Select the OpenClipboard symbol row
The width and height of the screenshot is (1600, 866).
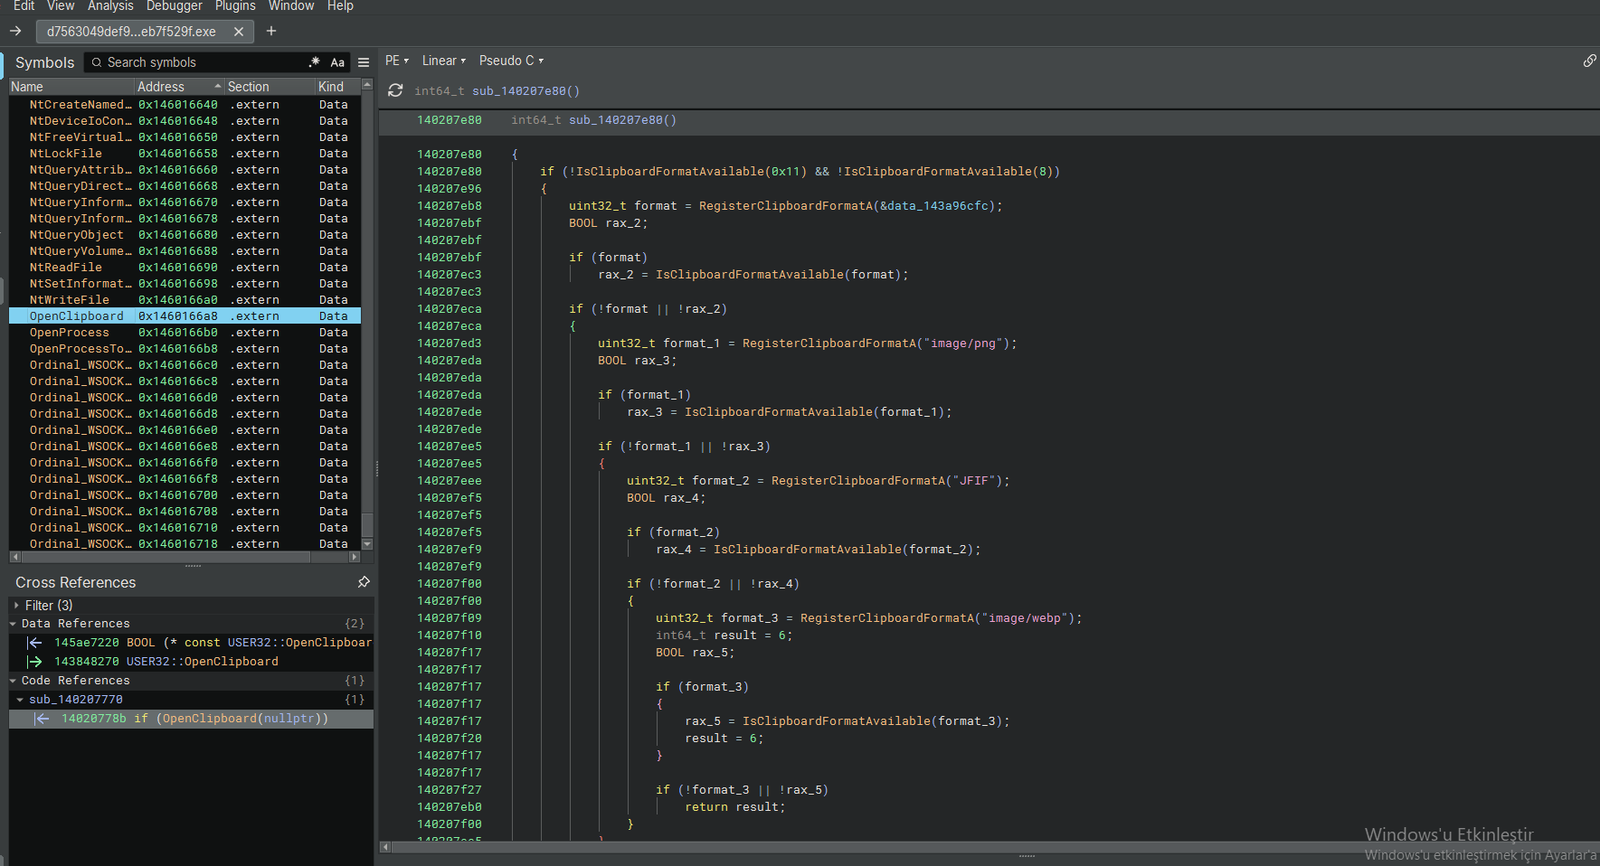[185, 316]
